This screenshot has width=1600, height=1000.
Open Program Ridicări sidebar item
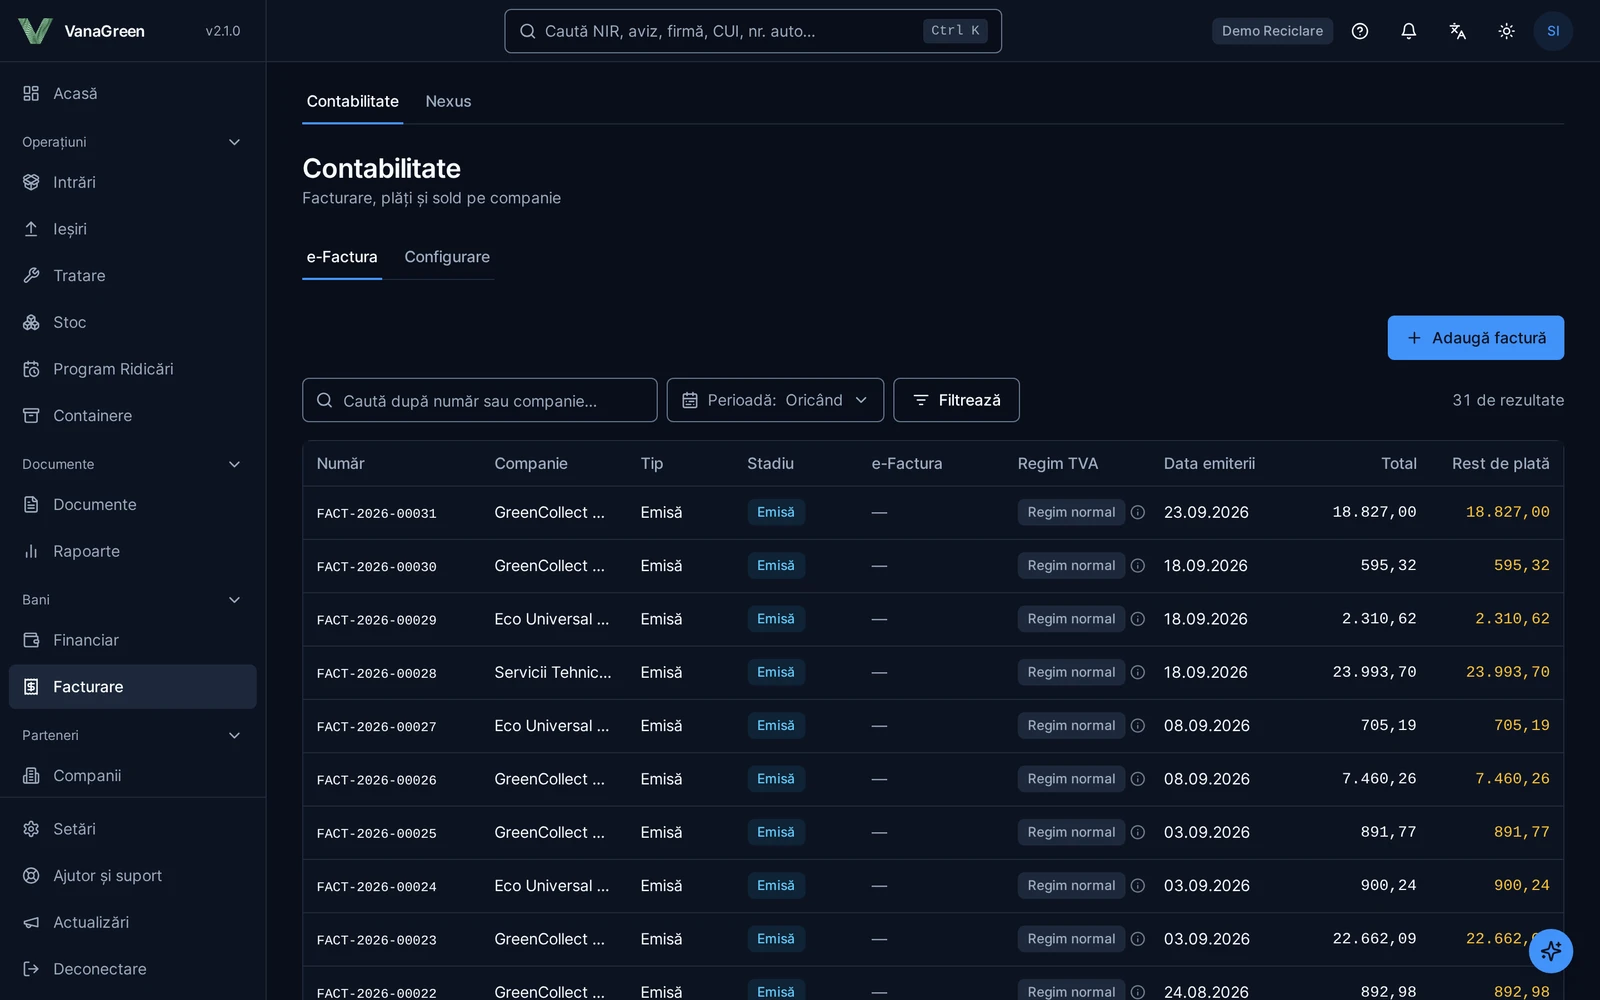click(133, 369)
